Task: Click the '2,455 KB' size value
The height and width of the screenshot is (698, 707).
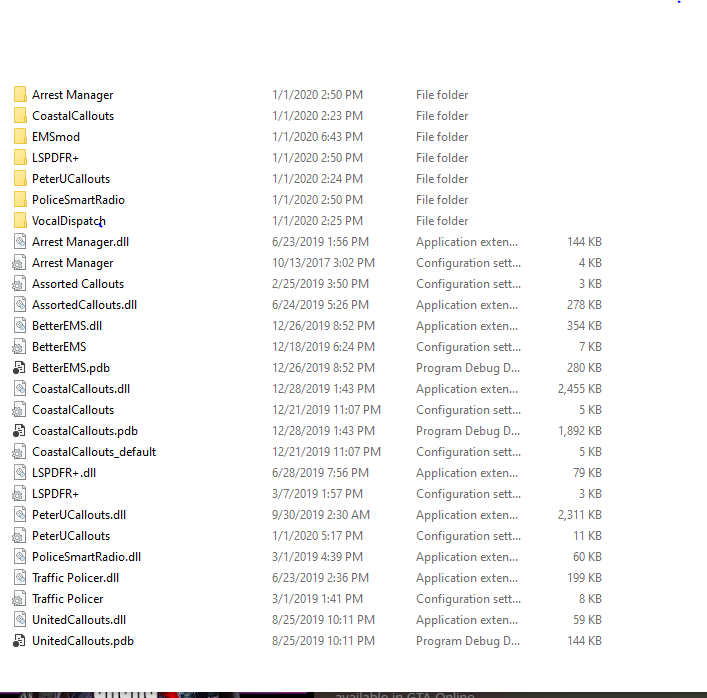Action: (579, 389)
